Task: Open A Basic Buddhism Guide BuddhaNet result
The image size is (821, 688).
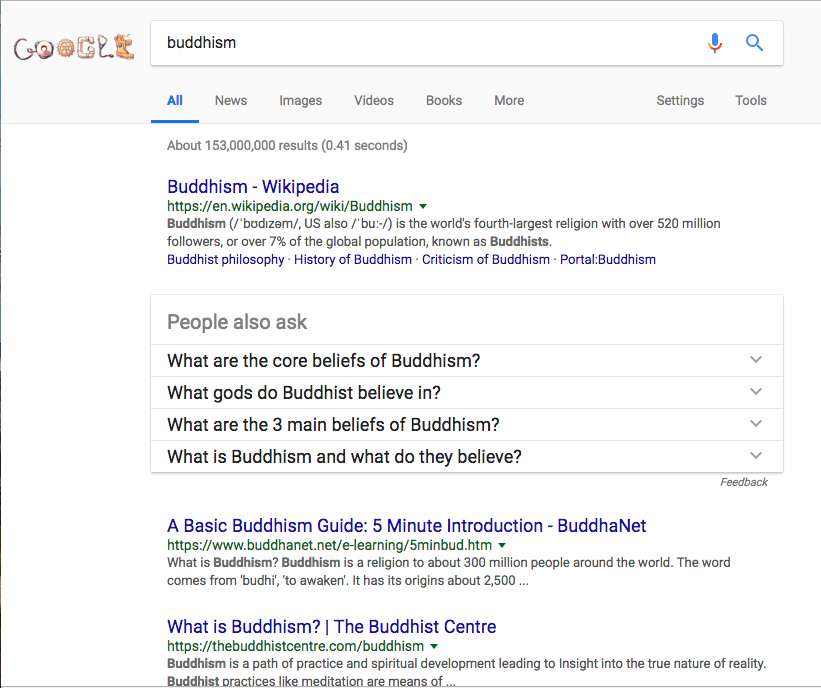Action: 407,526
